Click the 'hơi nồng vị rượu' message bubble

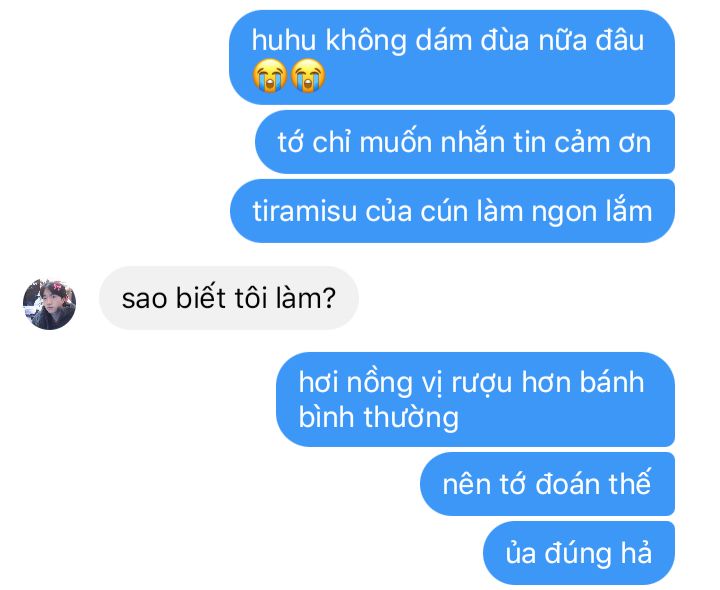point(475,399)
